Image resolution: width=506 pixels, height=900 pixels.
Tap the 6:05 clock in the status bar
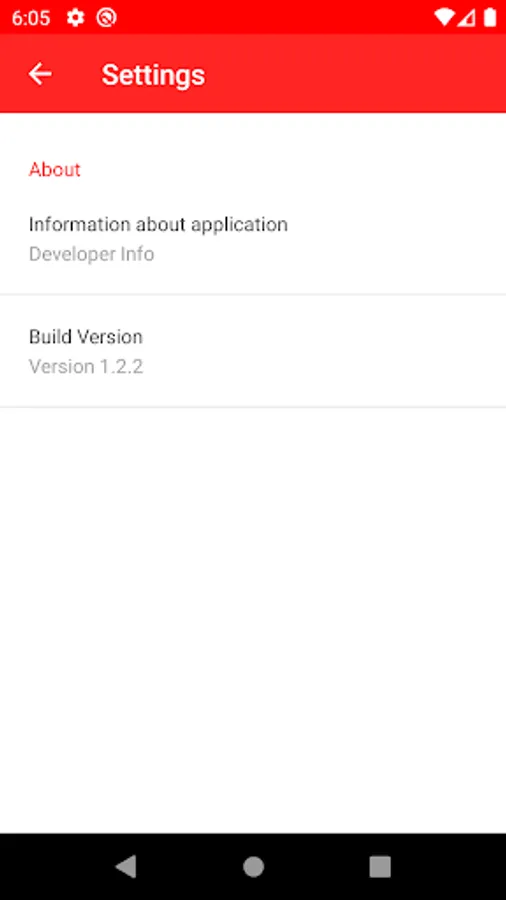(31, 18)
